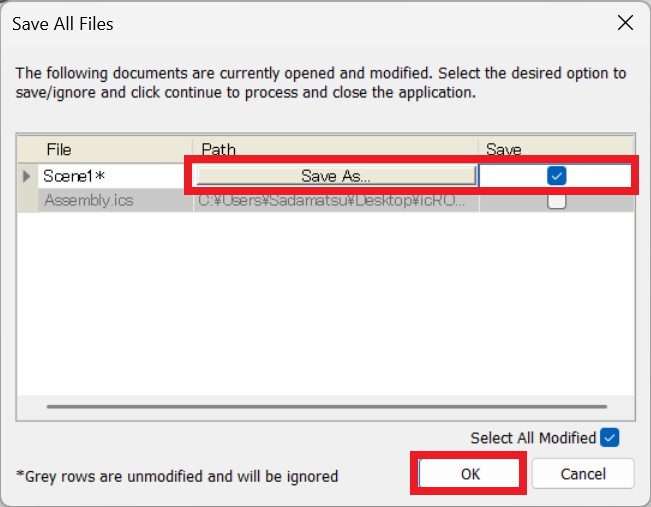Toggle the Select All Modified checkbox
This screenshot has width=651, height=507.
tap(609, 438)
